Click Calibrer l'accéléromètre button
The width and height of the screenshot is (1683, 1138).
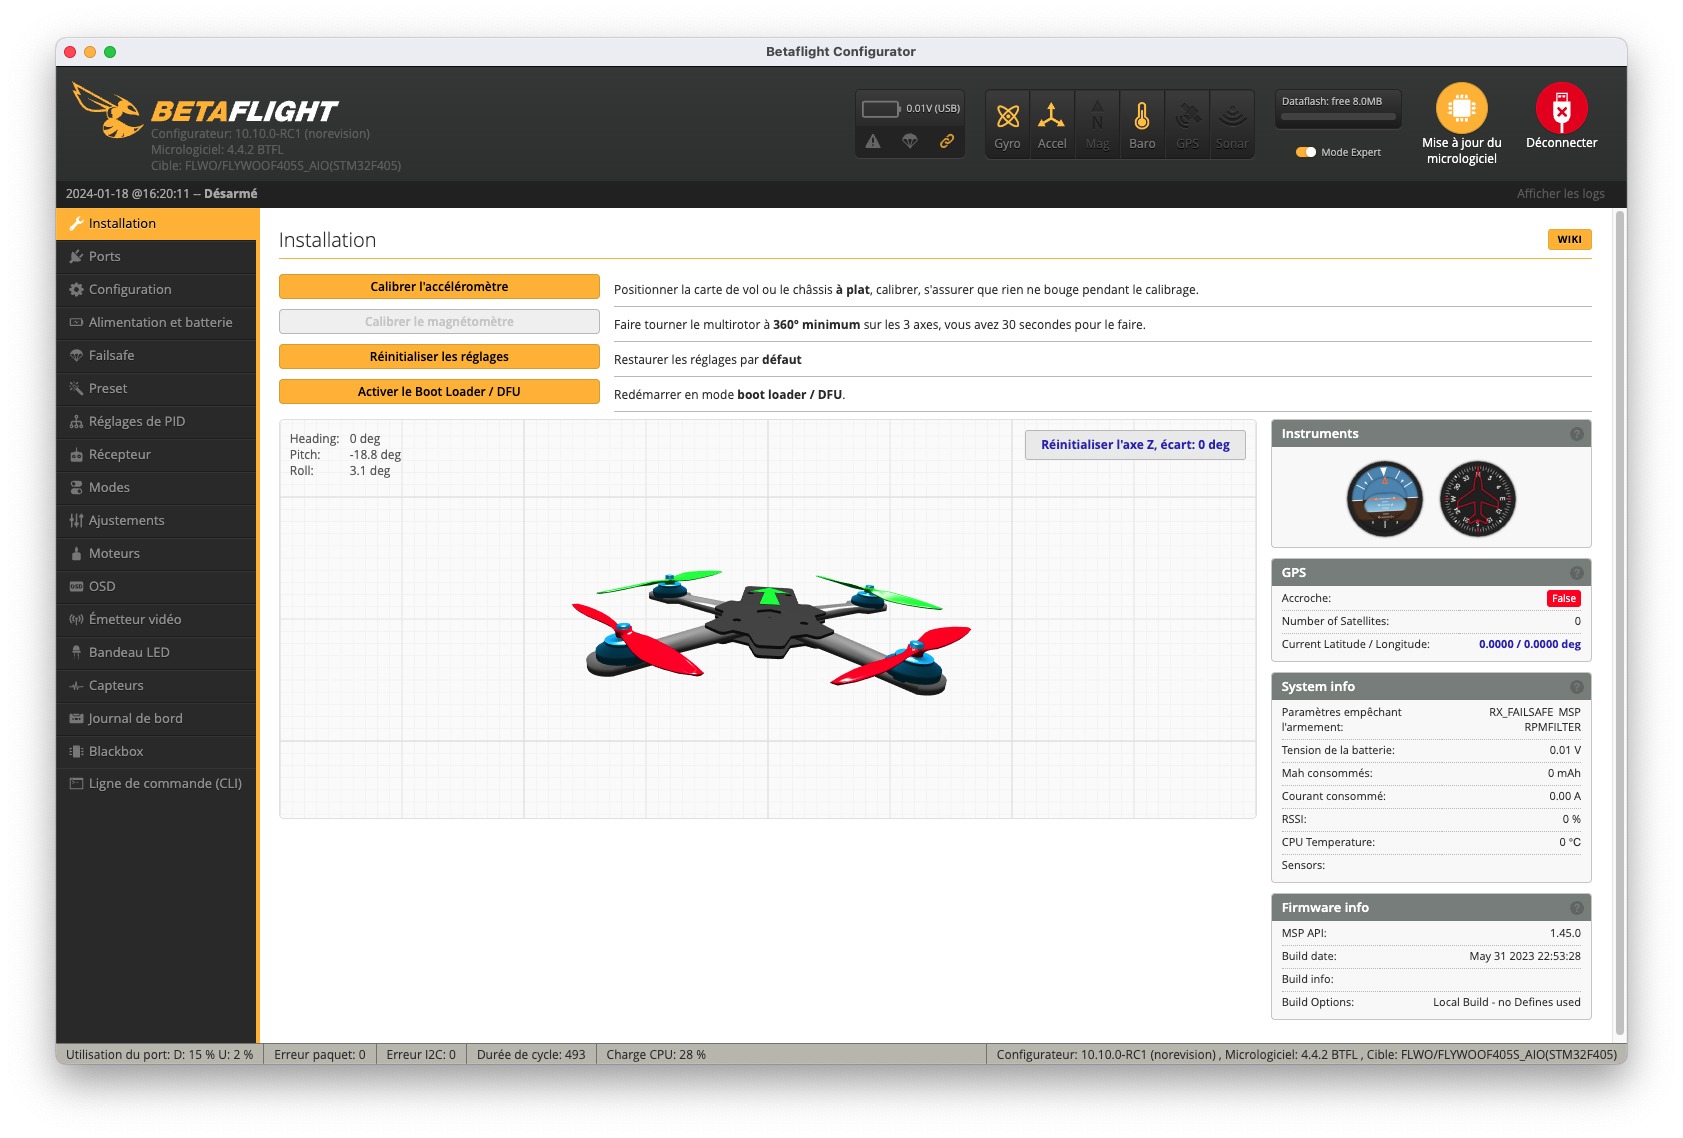[439, 287]
